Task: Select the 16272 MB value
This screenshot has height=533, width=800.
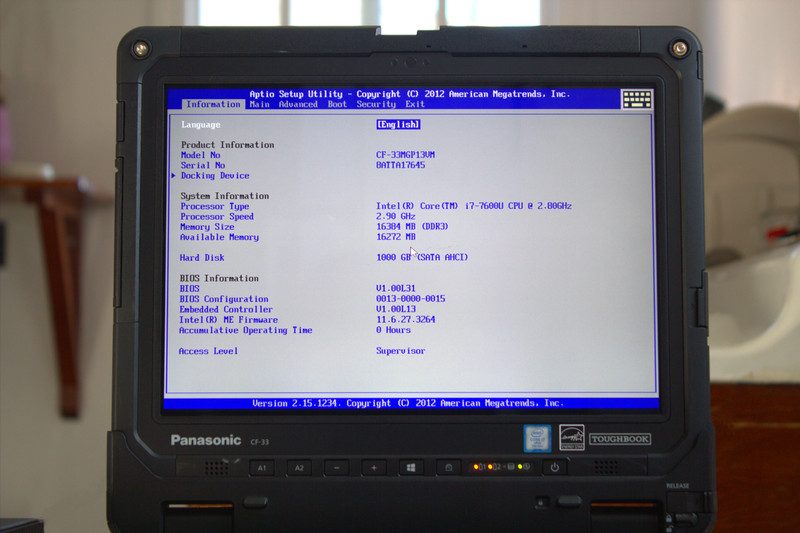Action: click(395, 237)
